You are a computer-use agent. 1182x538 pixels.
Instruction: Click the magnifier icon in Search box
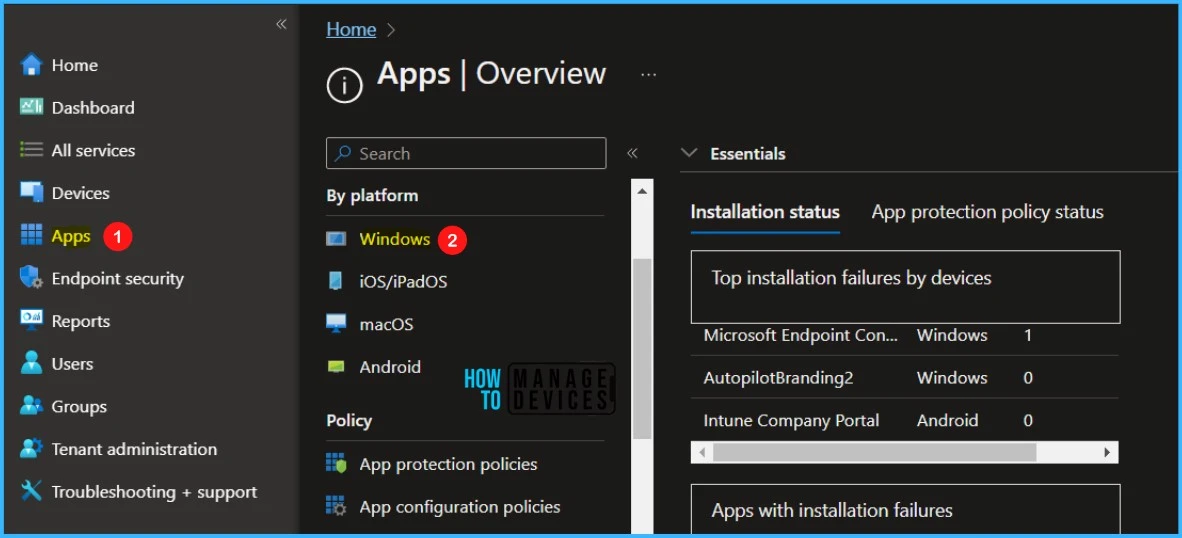pos(342,153)
